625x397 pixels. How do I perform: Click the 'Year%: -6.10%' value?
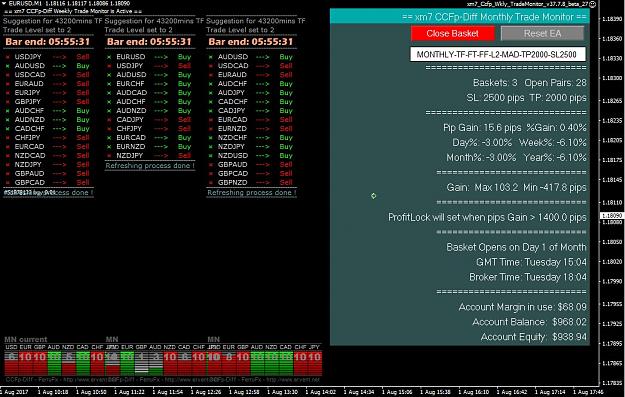(555, 158)
